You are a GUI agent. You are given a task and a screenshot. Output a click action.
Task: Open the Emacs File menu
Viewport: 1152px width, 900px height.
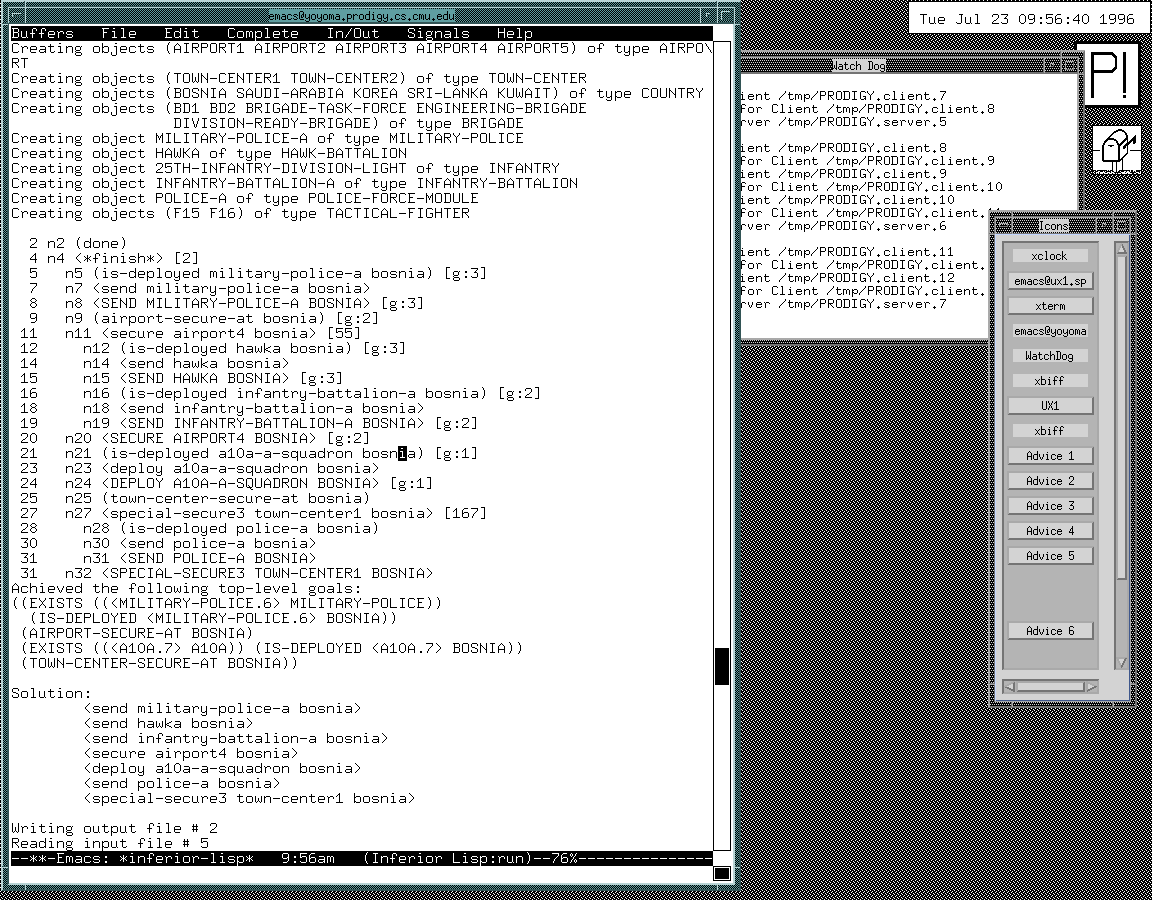pos(119,33)
